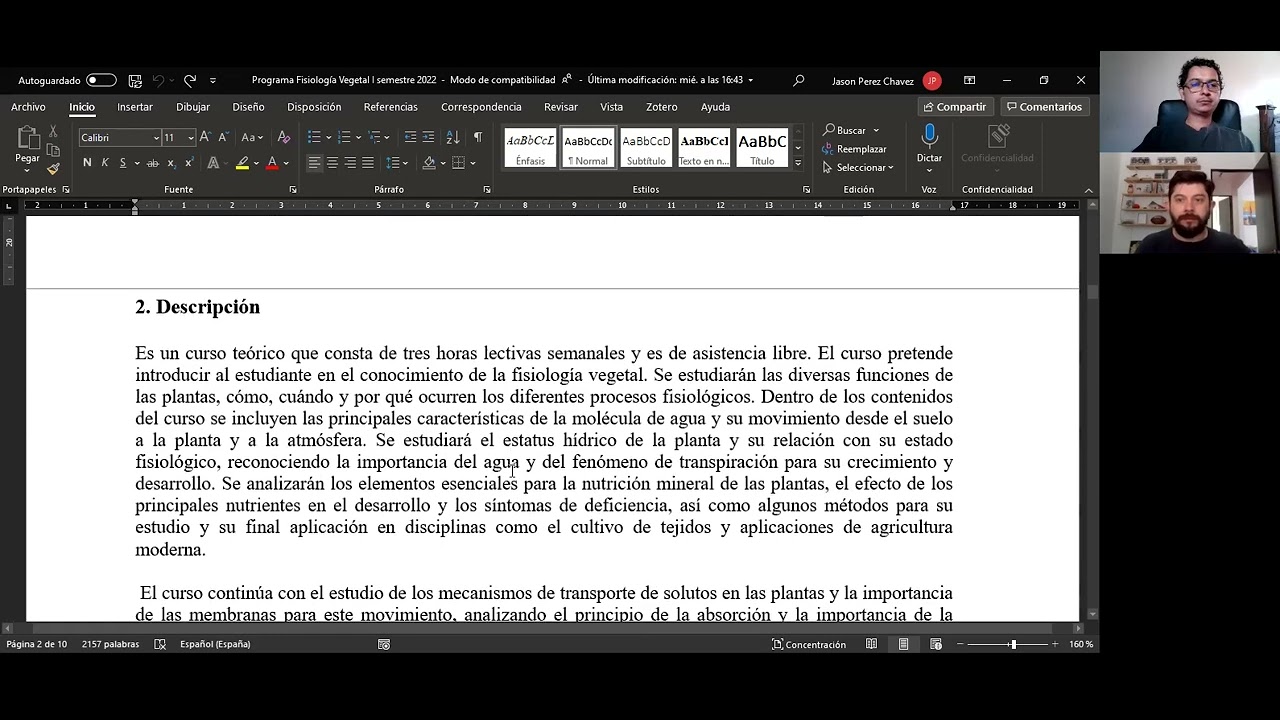The image size is (1280, 720).
Task: Select justify alignment
Action: point(368,163)
